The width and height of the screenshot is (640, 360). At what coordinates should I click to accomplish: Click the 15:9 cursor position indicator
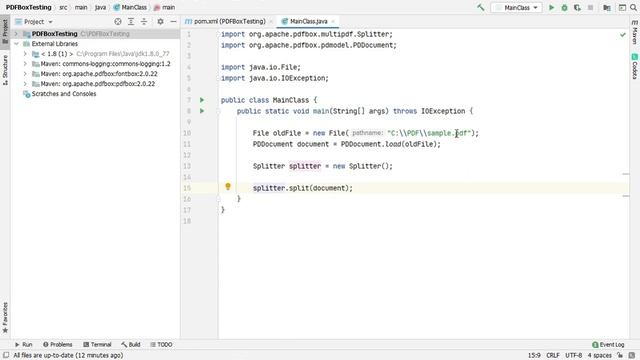(534, 356)
